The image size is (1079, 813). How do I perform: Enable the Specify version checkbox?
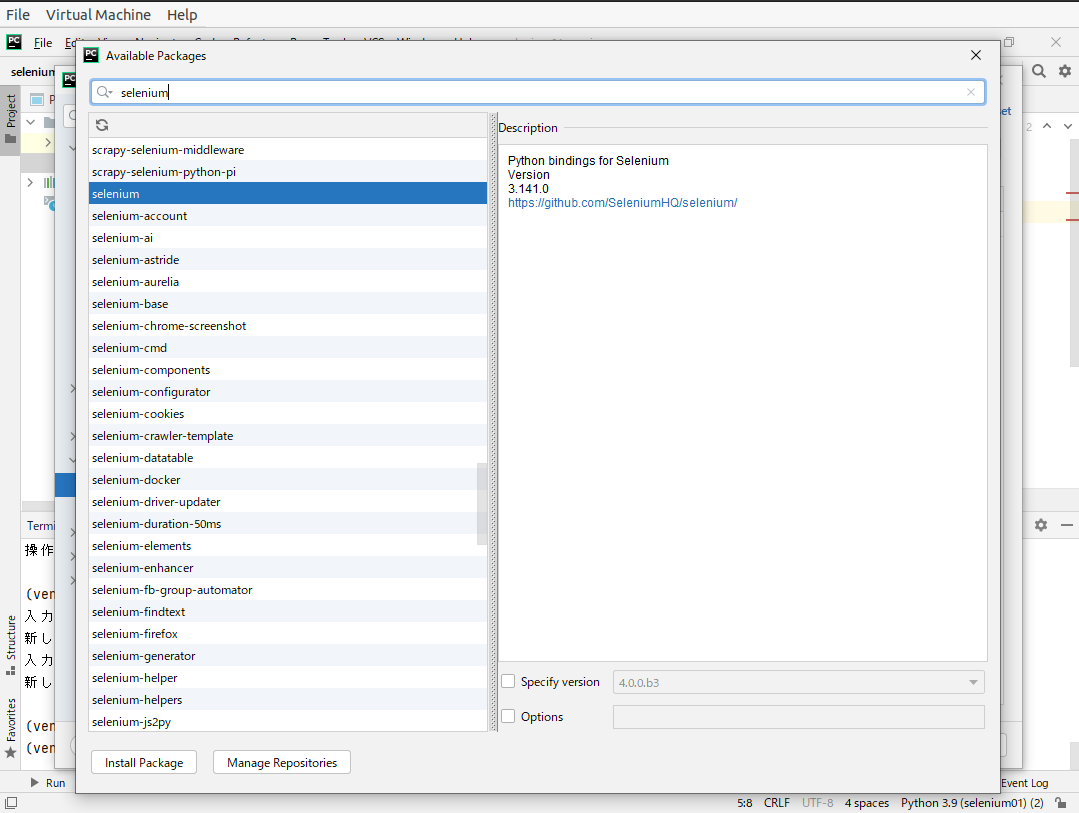(508, 682)
